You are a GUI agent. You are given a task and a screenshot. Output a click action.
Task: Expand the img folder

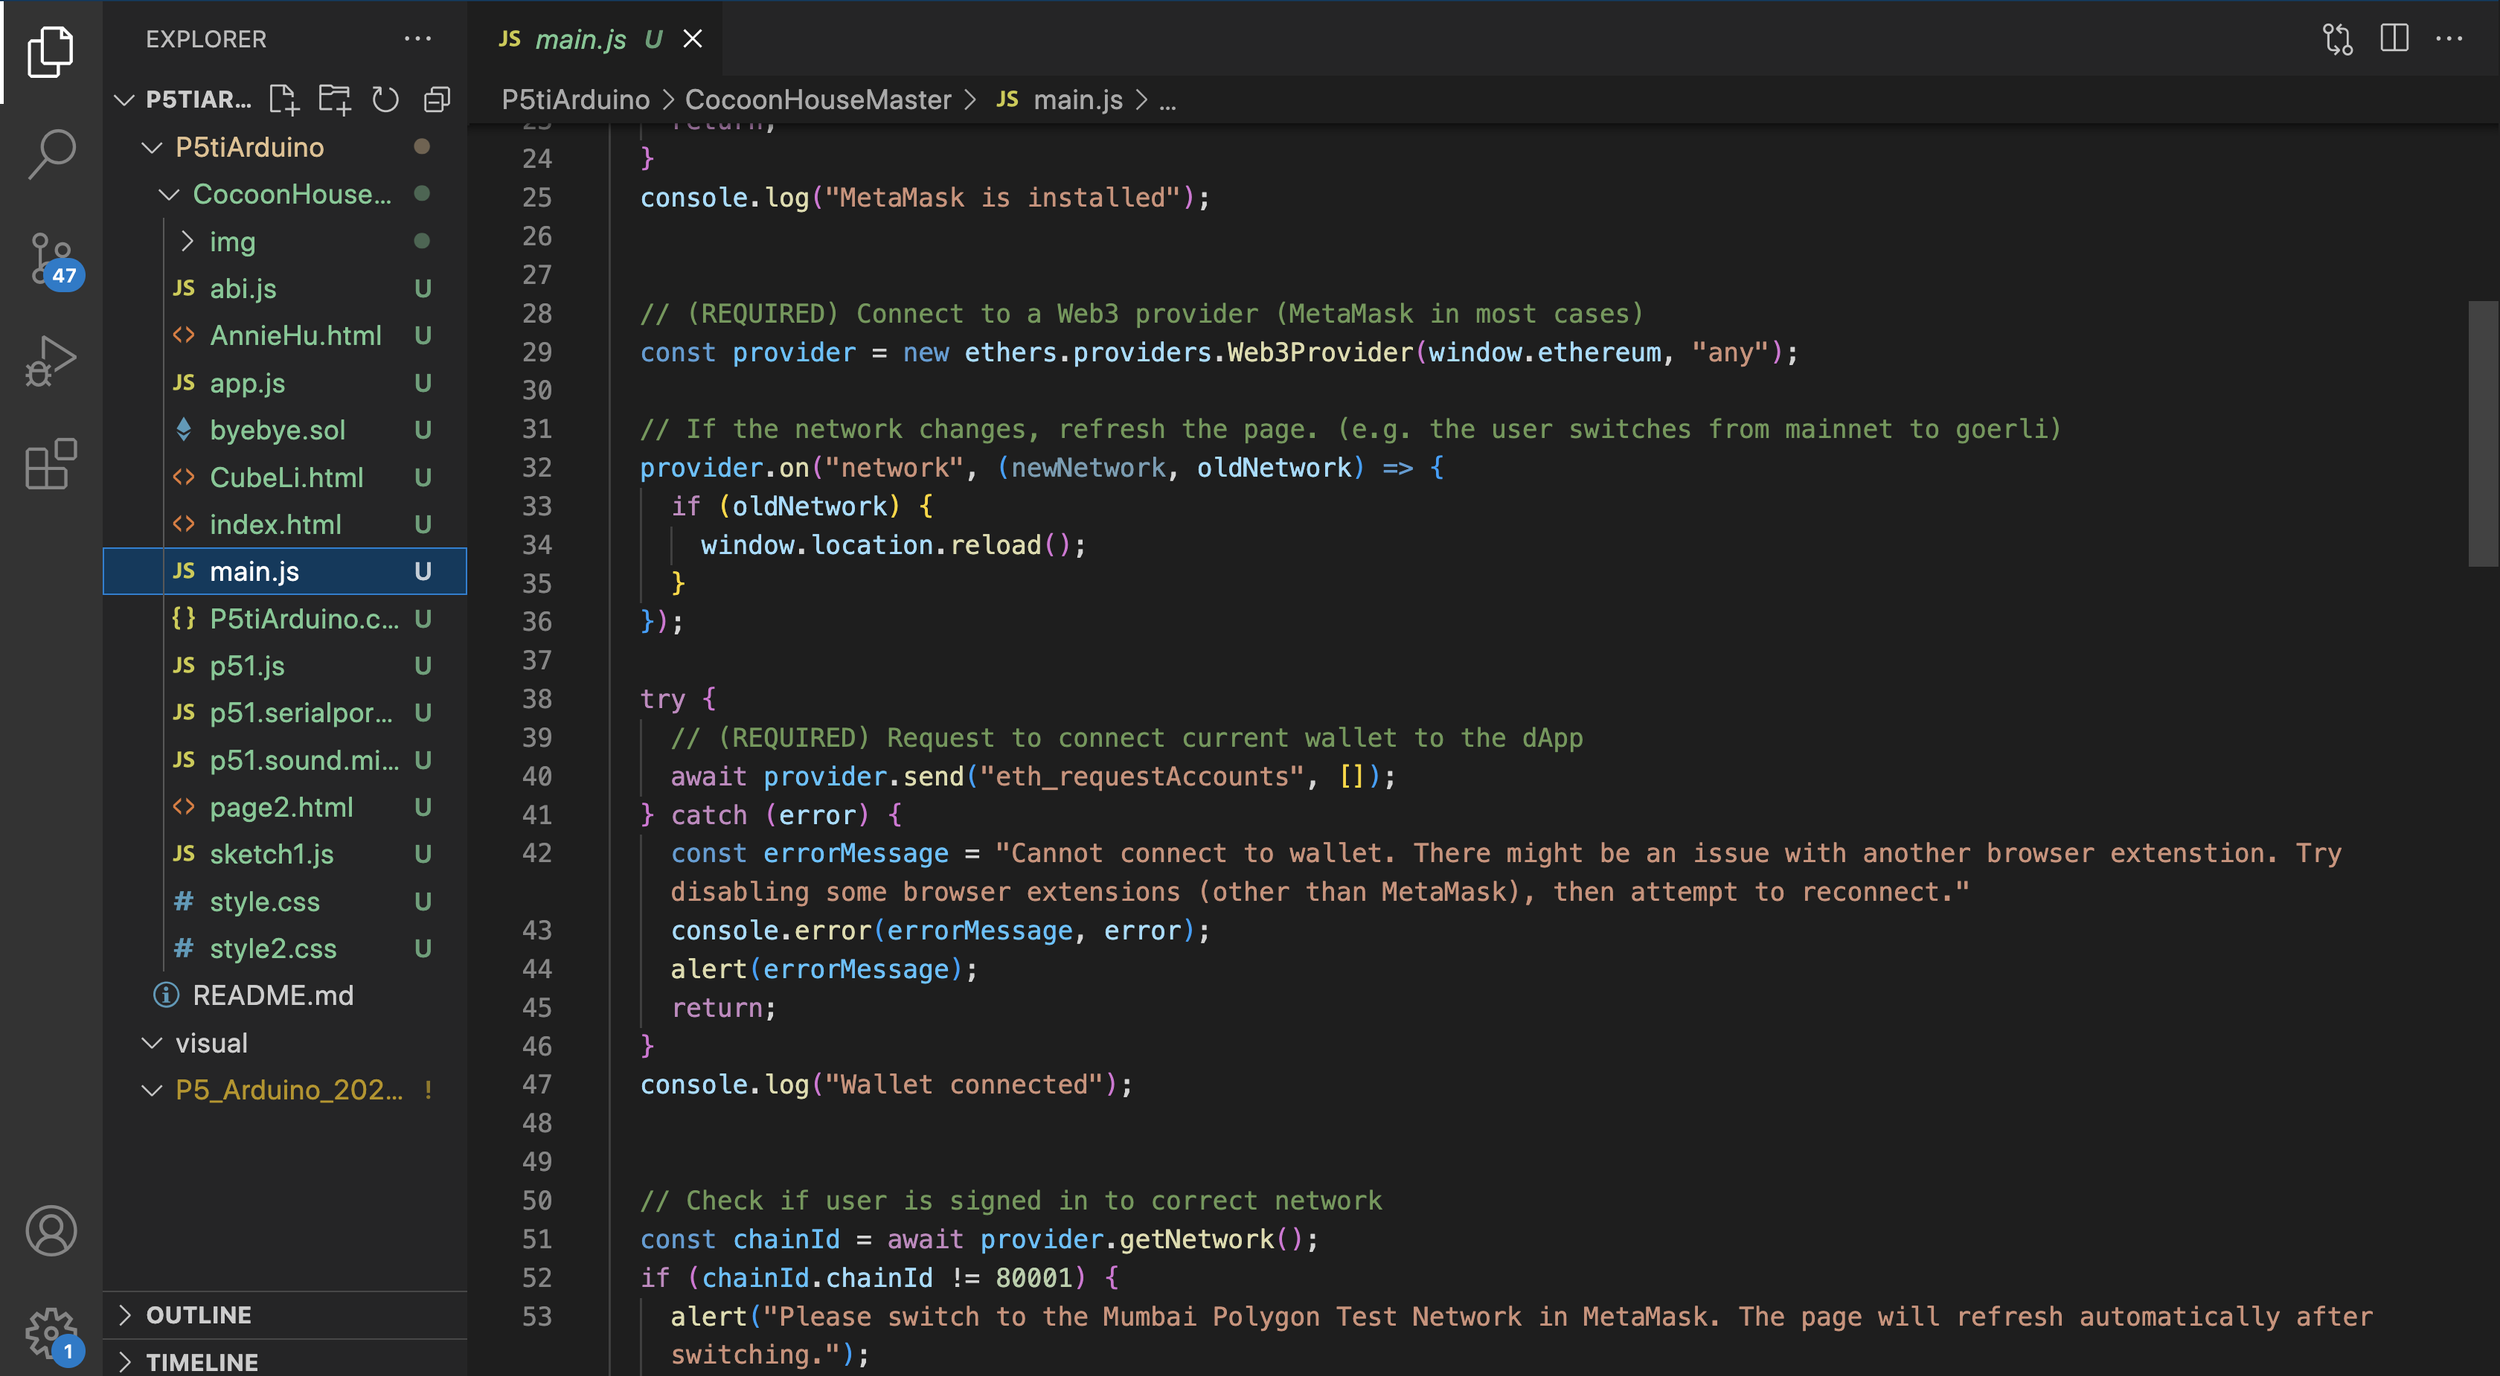[x=232, y=242]
